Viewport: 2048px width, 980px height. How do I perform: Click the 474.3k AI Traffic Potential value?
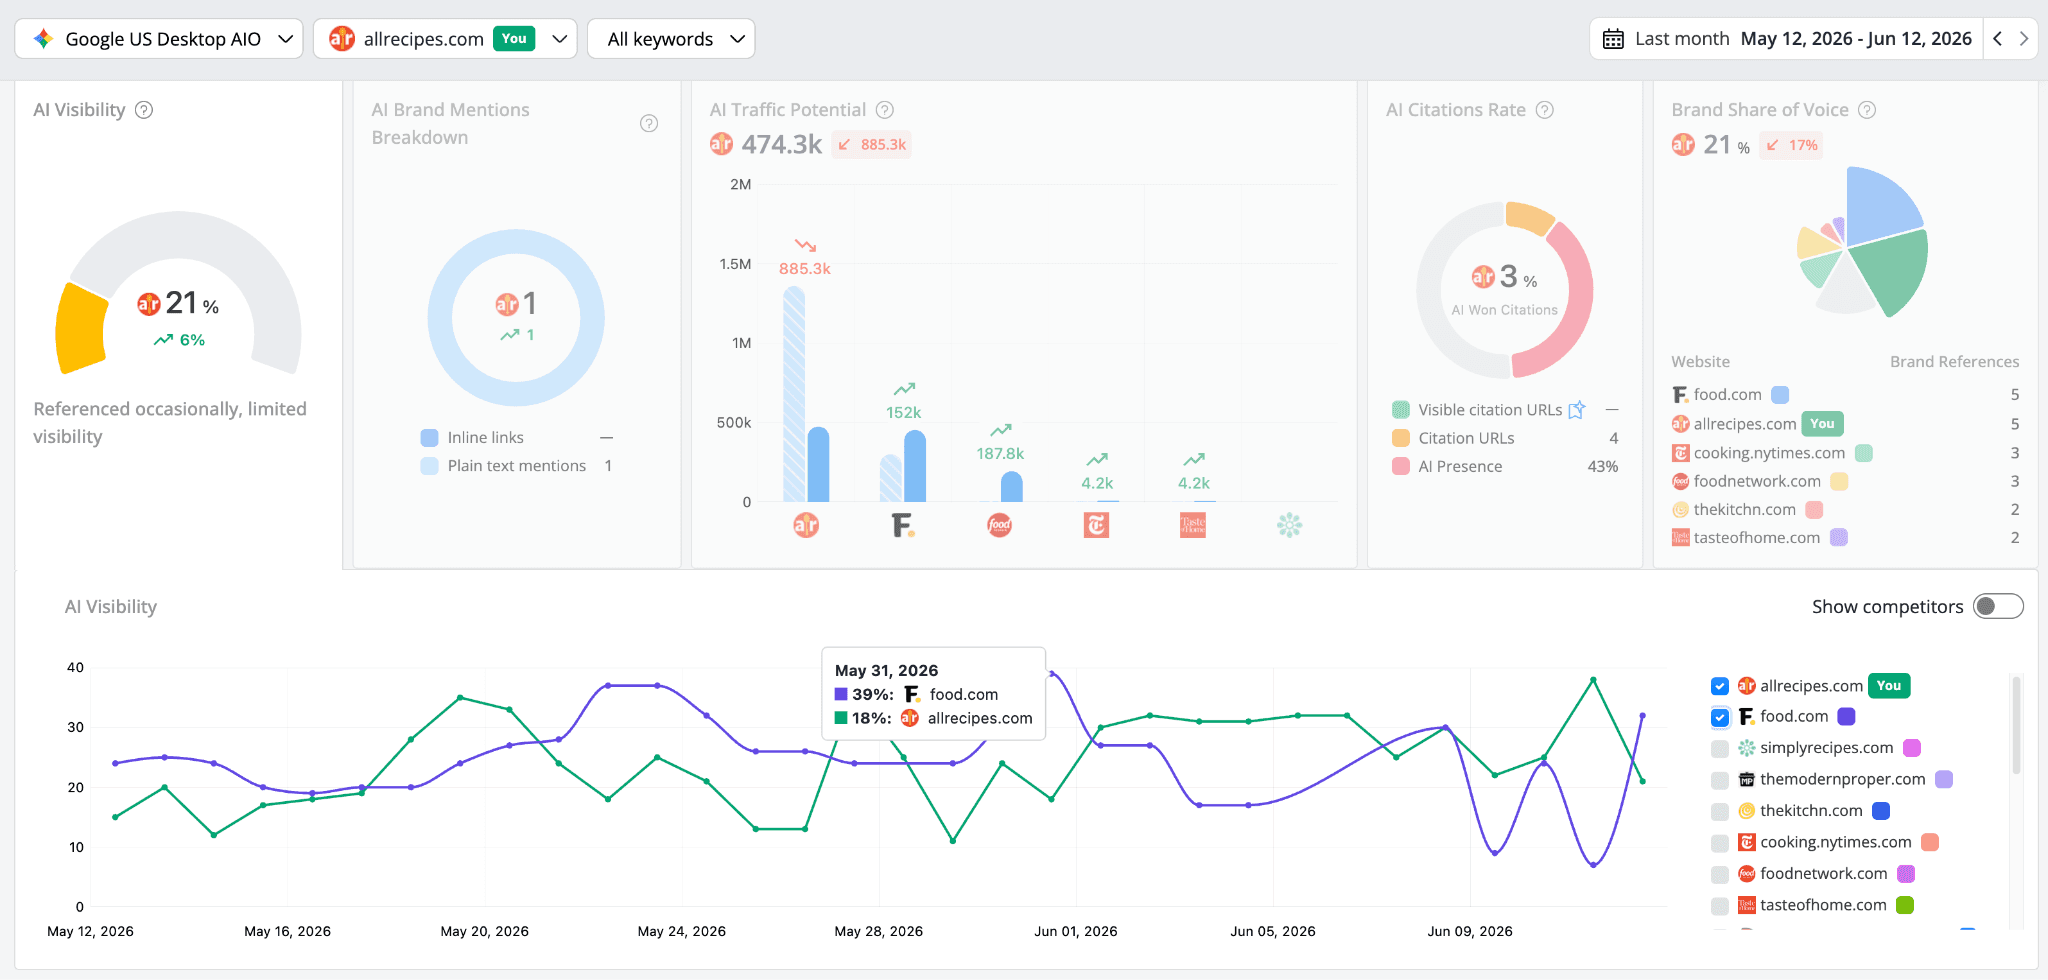[x=781, y=144]
